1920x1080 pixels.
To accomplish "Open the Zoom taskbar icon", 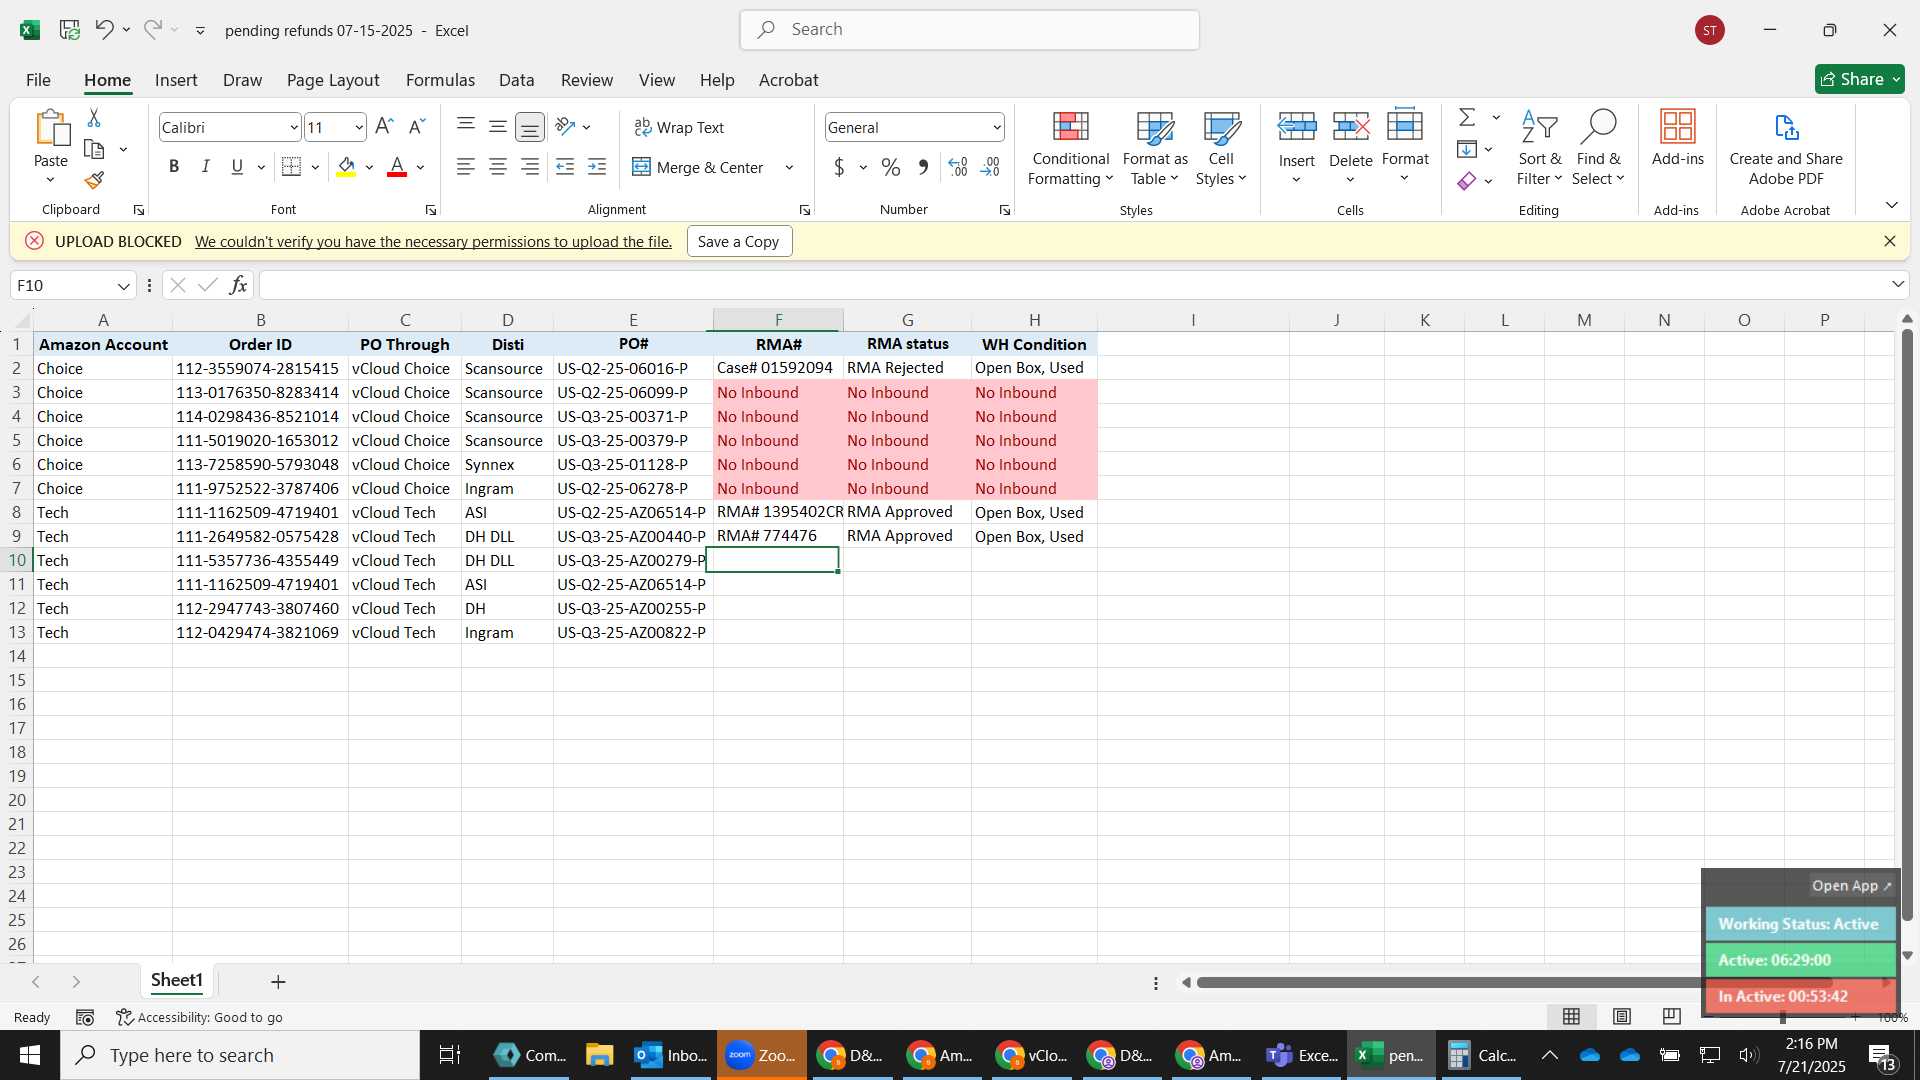I will pos(761,1055).
